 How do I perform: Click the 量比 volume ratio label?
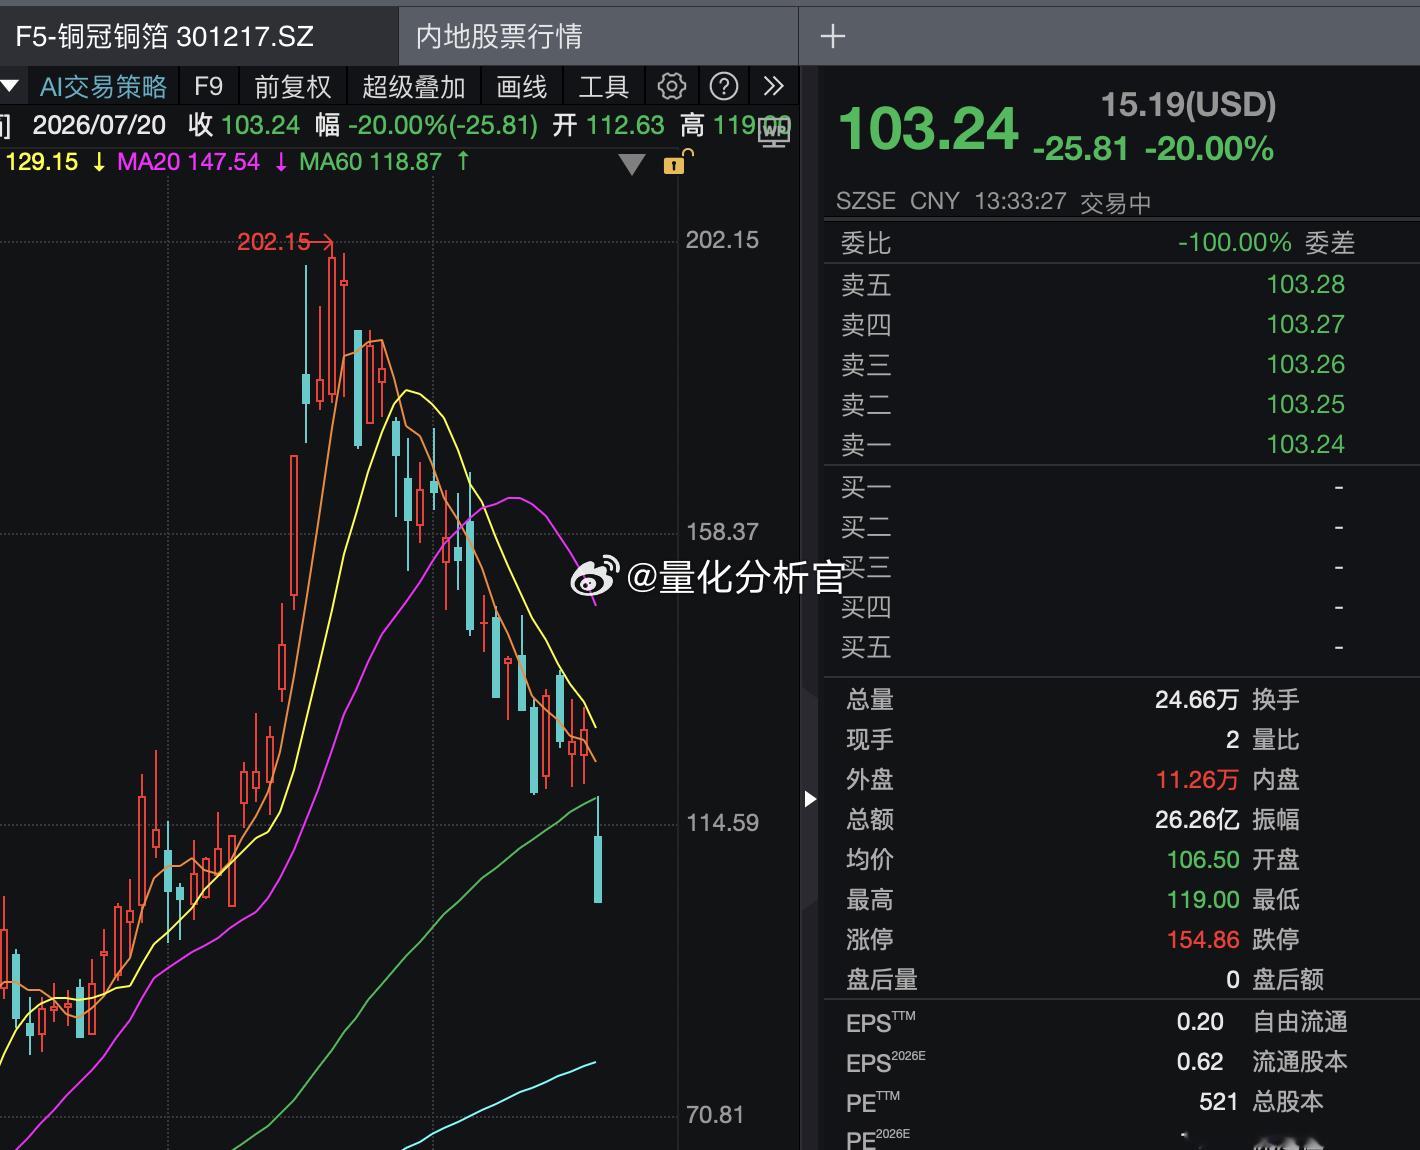pos(1276,740)
